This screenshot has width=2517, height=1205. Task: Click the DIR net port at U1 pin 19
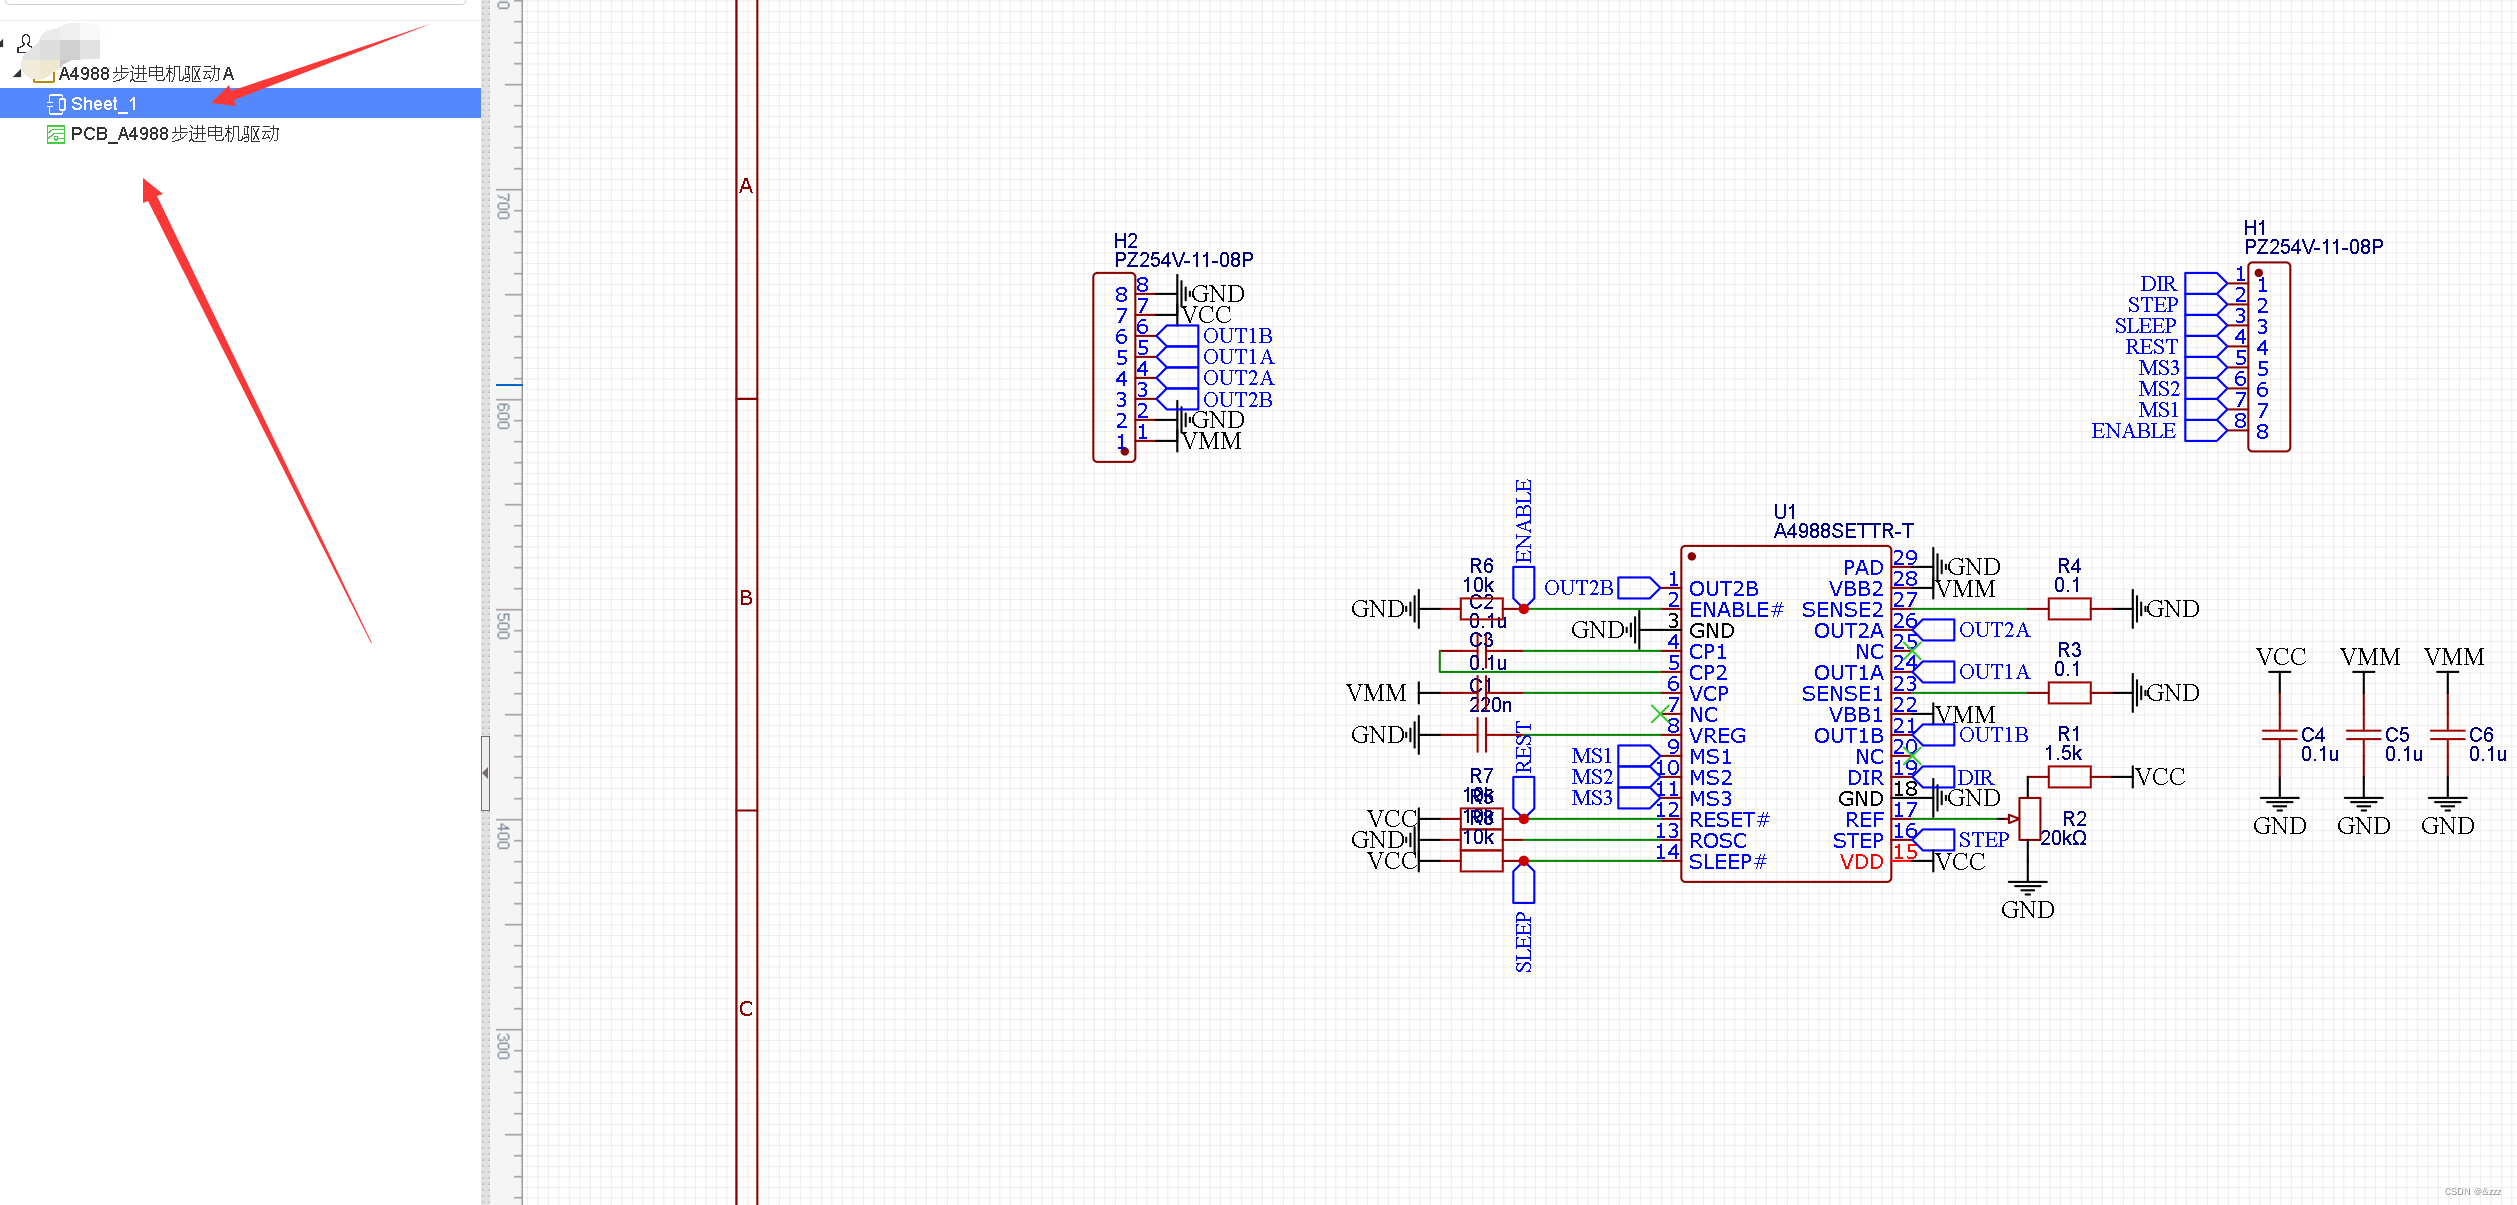[x=1954, y=776]
